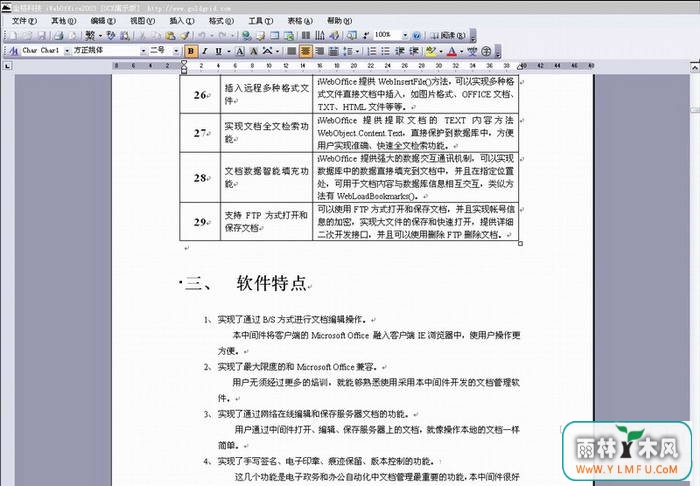The width and height of the screenshot is (700, 486).
Task: Expand the line spacing dropdown arrow
Action: (357, 51)
